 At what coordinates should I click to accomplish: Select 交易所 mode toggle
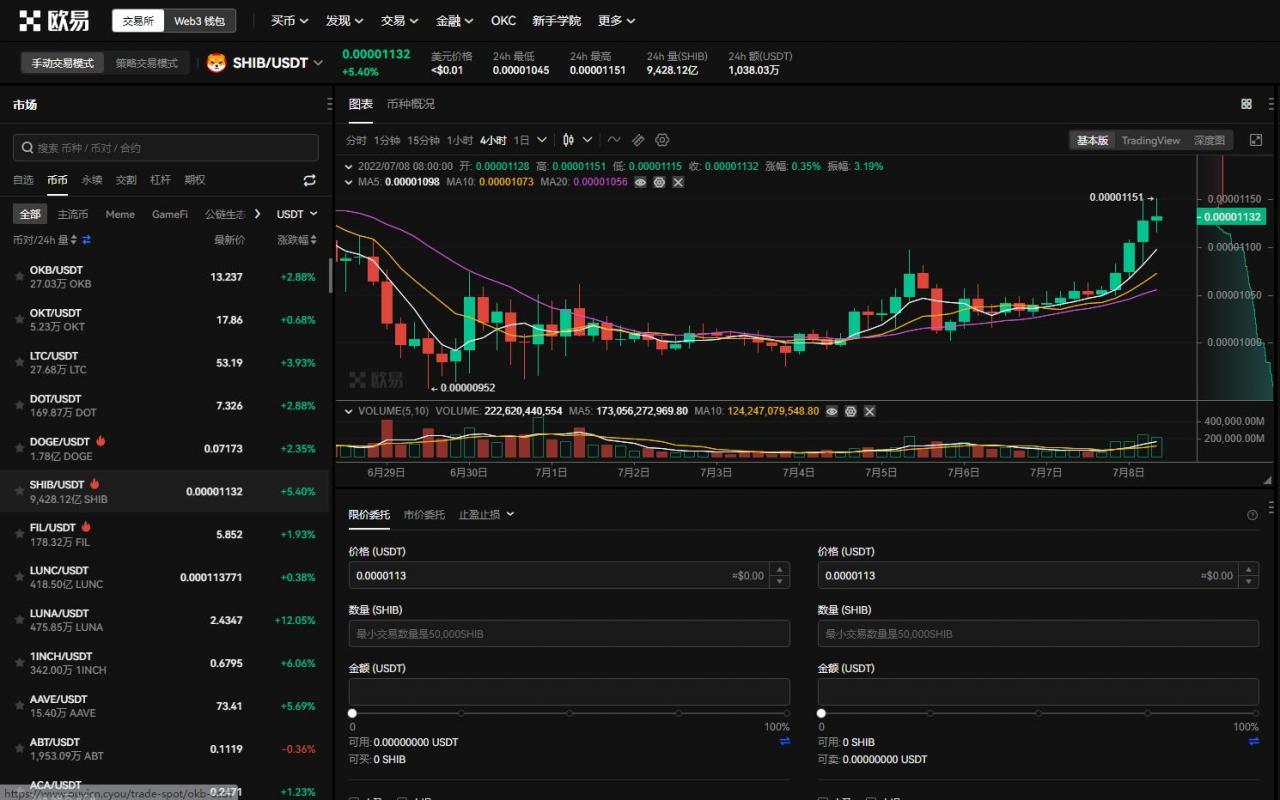click(138, 20)
